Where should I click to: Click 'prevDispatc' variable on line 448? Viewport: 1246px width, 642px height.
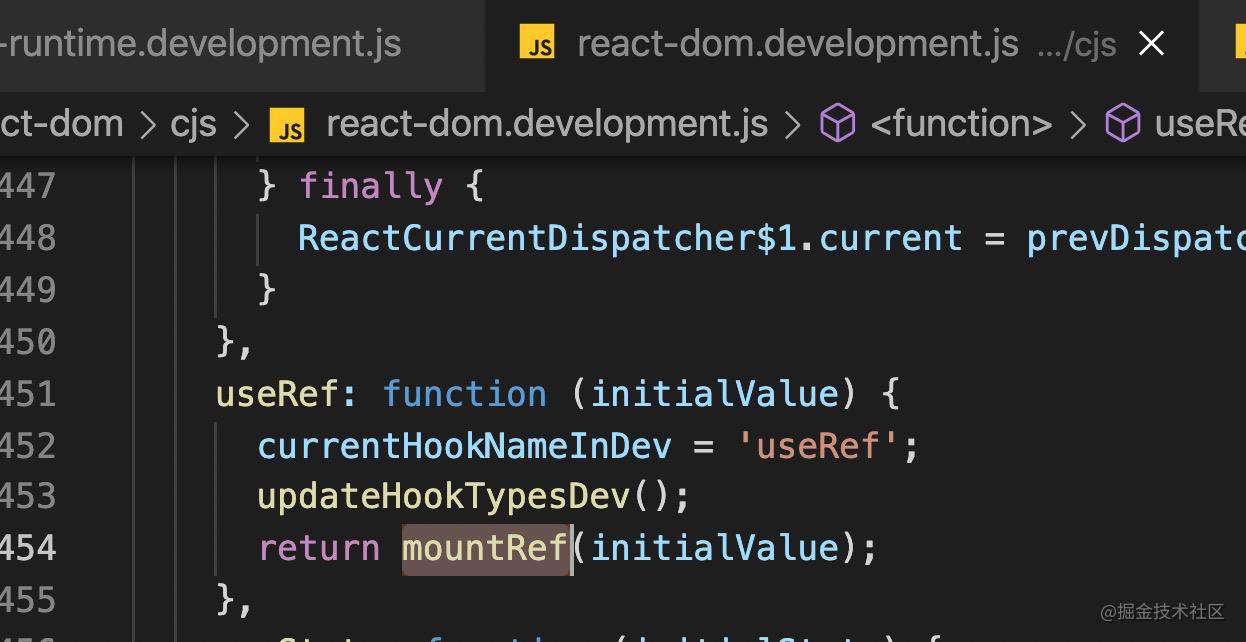(x=1136, y=238)
